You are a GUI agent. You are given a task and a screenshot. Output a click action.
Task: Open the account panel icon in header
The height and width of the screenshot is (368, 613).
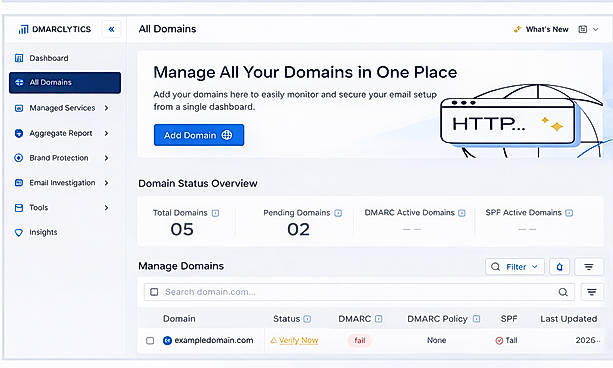(583, 29)
